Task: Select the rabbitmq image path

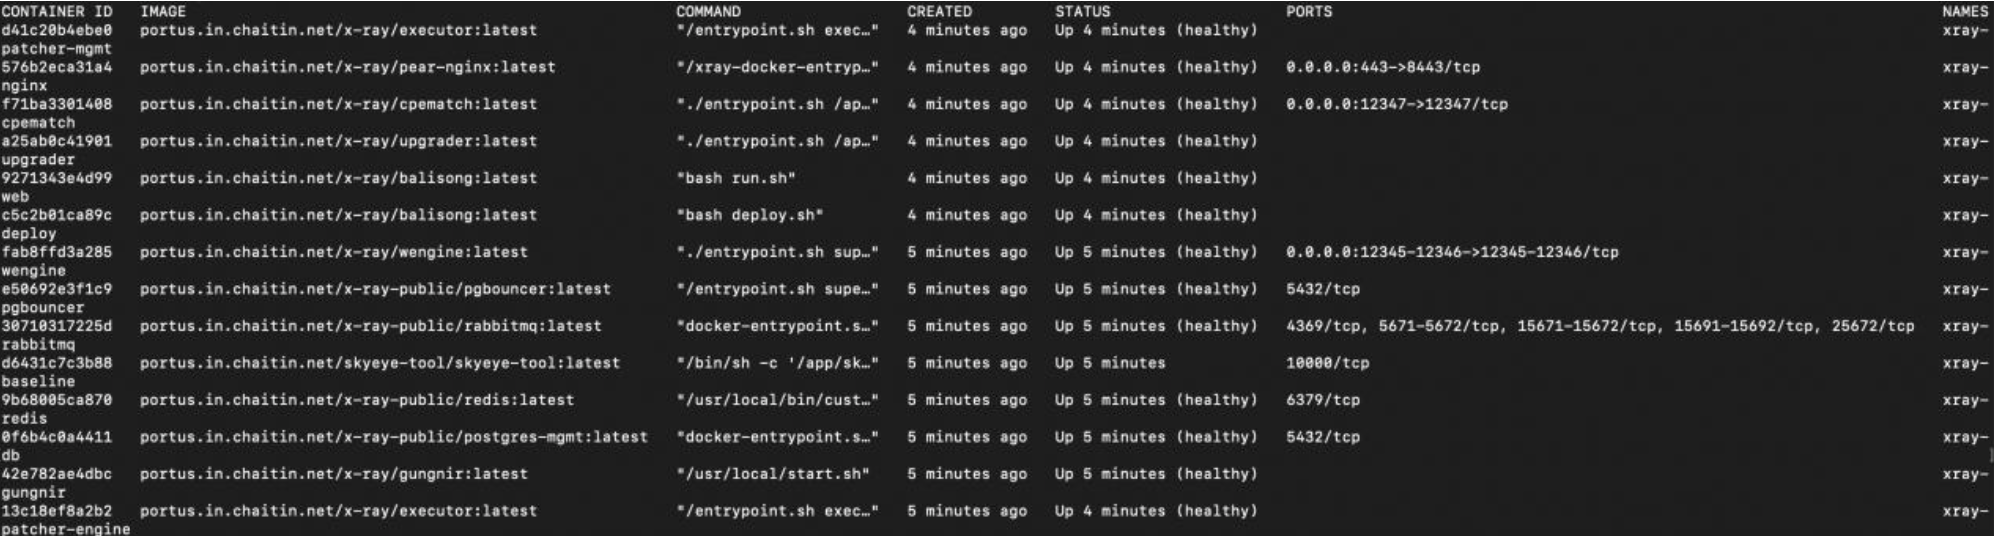Action: pyautogui.click(x=370, y=326)
